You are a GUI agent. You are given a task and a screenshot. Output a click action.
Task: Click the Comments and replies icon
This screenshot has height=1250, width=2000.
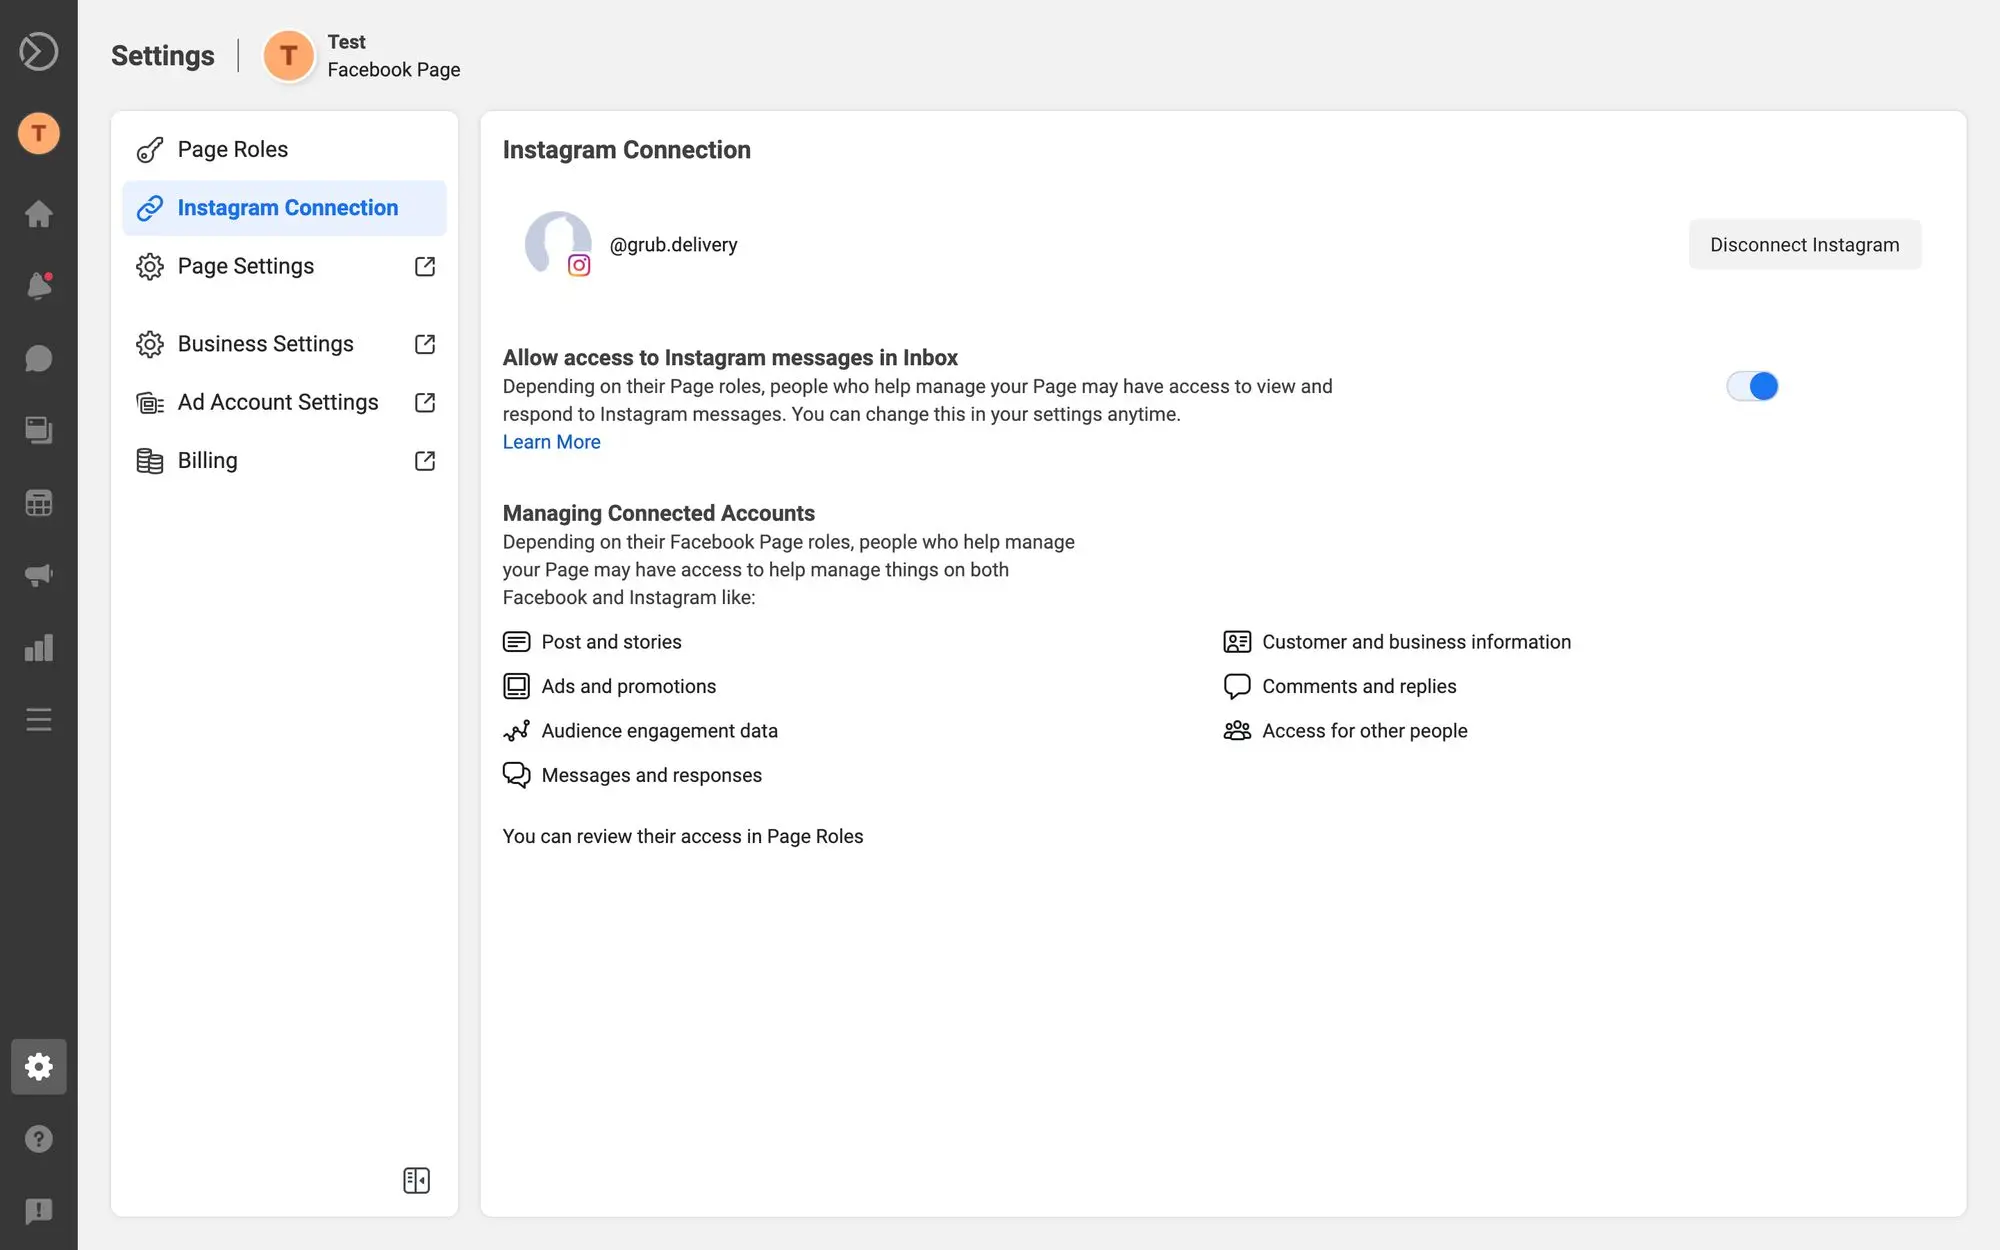[x=1237, y=686]
